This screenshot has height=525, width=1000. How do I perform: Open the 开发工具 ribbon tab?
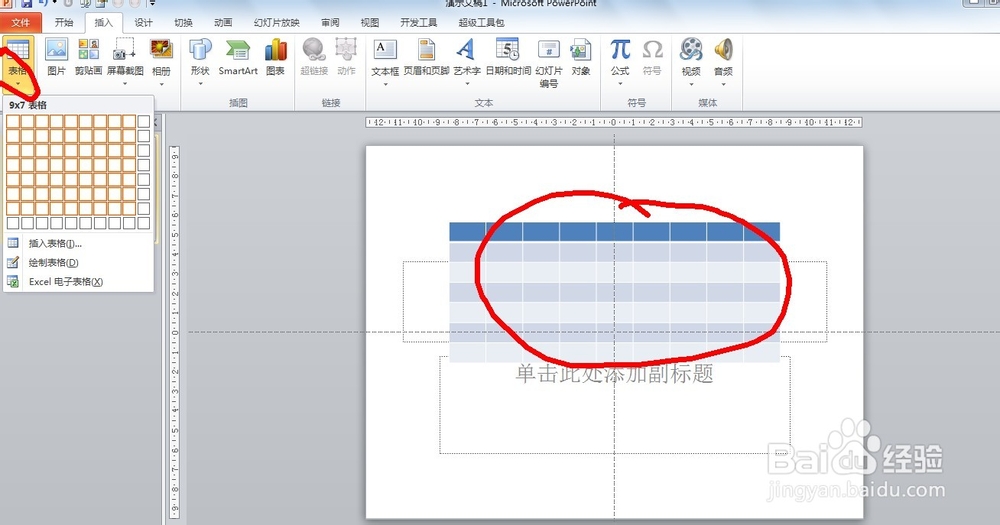tap(418, 22)
